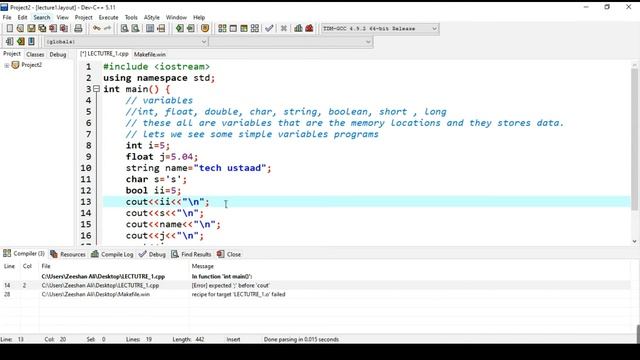Click the Save All toolbar icon
Image resolution: width=640 pixels, height=360 pixels.
click(42, 28)
